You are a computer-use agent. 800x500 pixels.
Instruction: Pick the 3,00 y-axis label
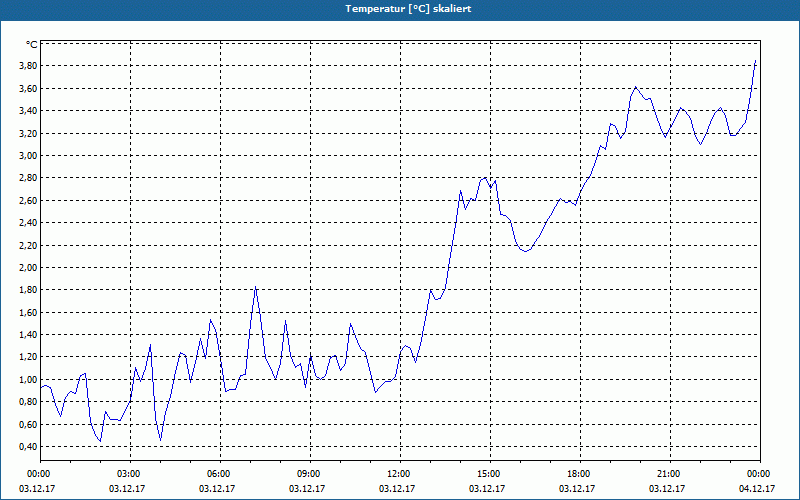pos(28,156)
